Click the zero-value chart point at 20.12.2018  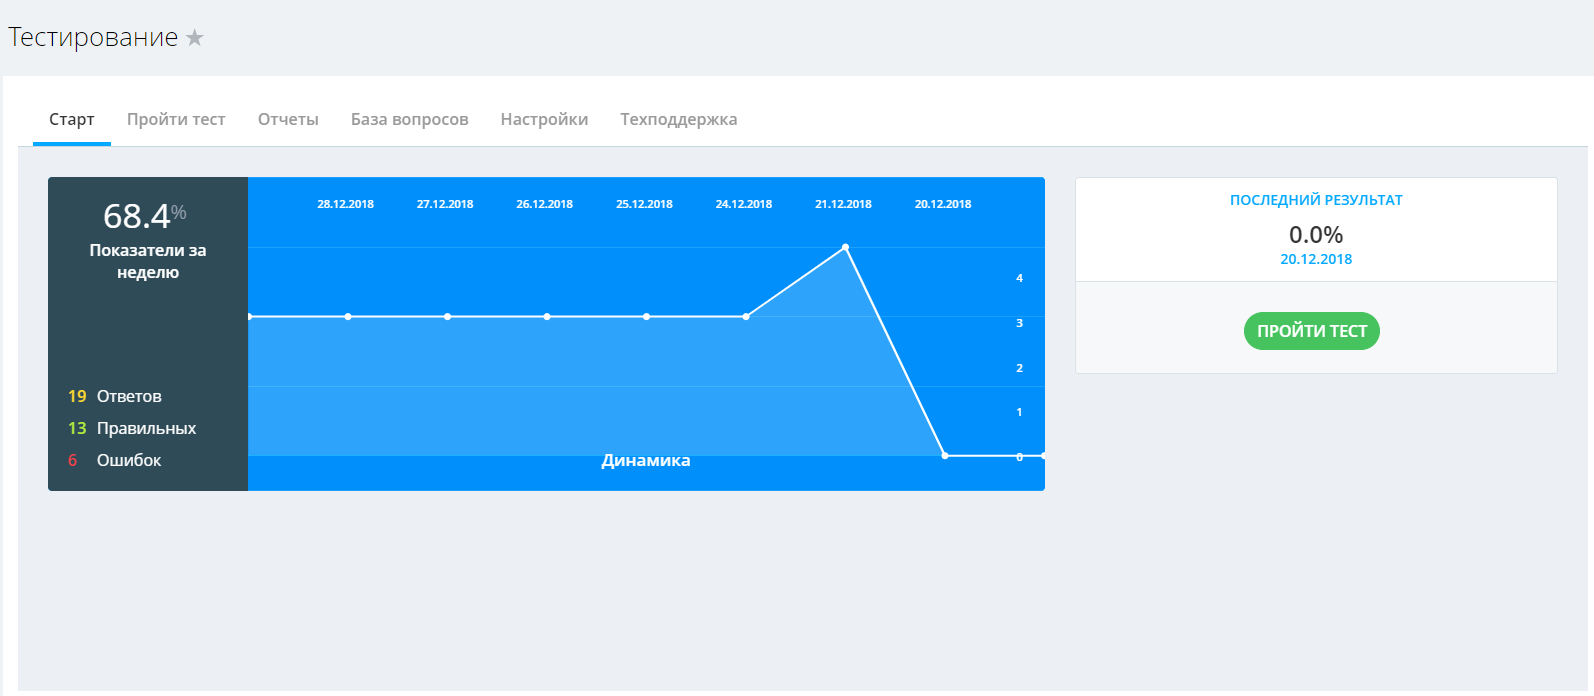(945, 456)
